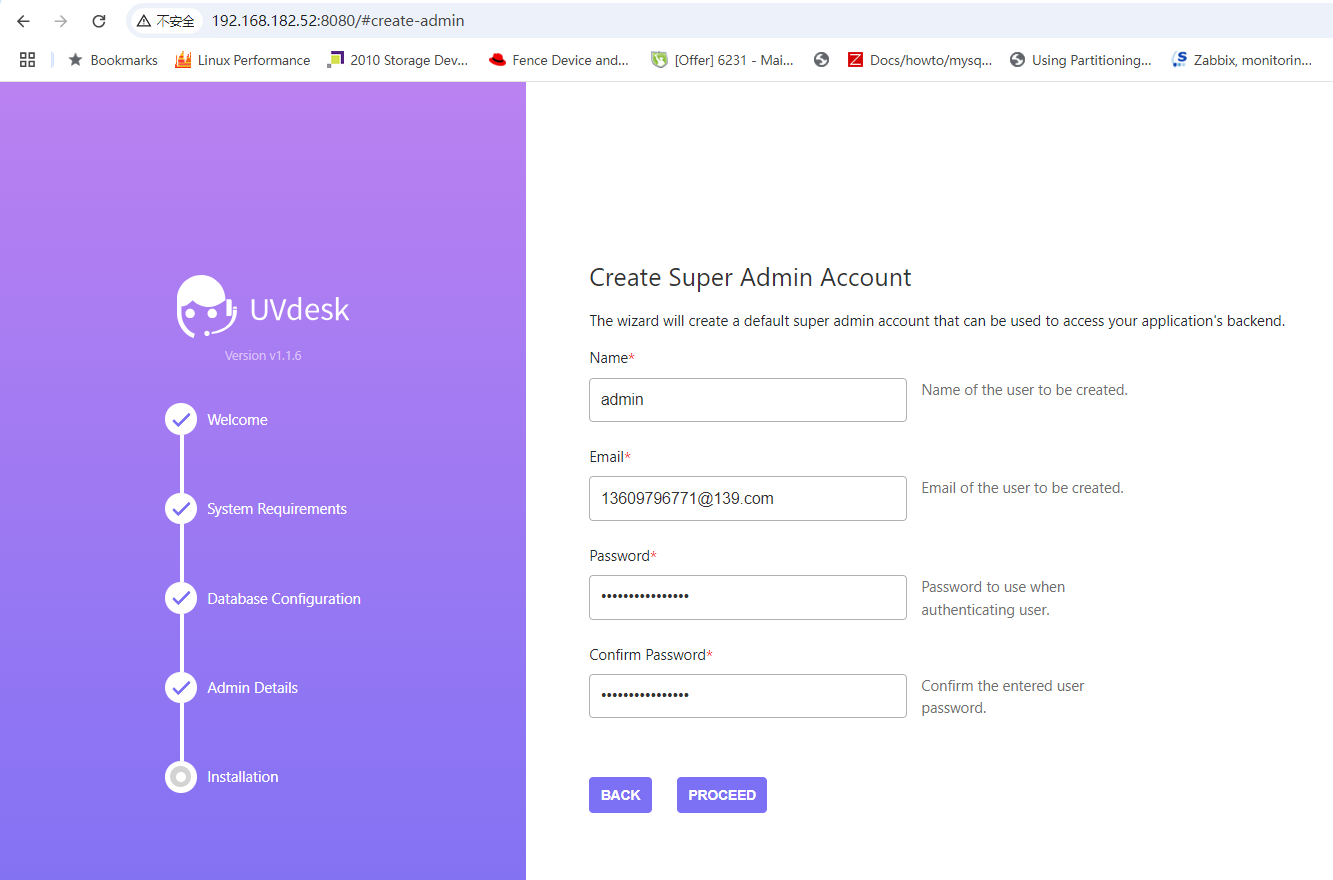
Task: Open the Zabbix monitoring bookmark
Action: tap(1242, 60)
